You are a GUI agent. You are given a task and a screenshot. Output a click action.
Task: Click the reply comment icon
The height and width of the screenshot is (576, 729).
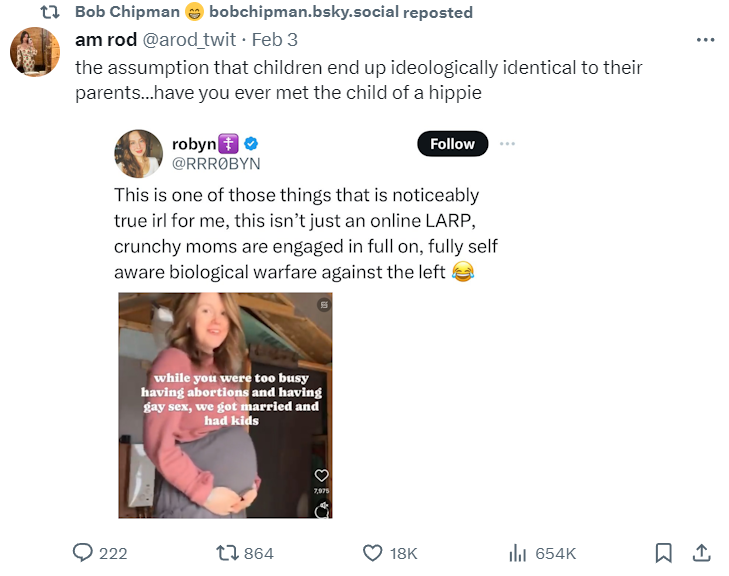click(x=84, y=553)
